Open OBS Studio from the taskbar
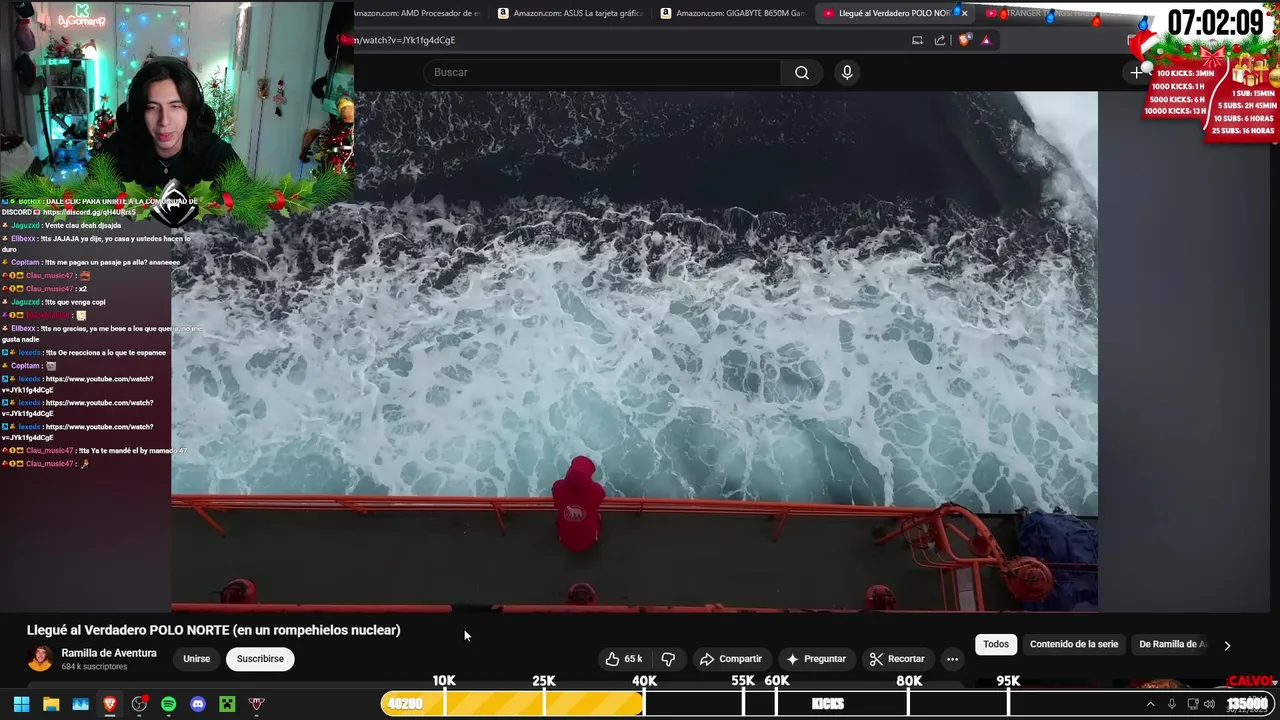This screenshot has height=720, width=1280. (139, 704)
